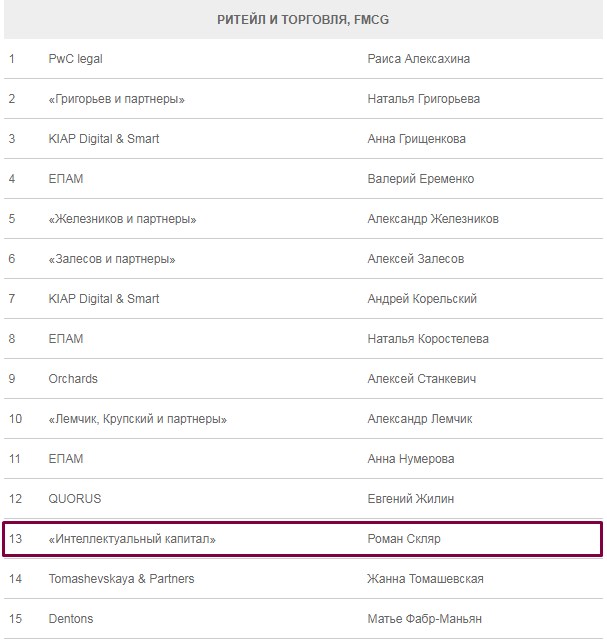Click the name Анна Грищенкова
Image resolution: width=607 pixels, height=642 pixels.
(x=417, y=139)
